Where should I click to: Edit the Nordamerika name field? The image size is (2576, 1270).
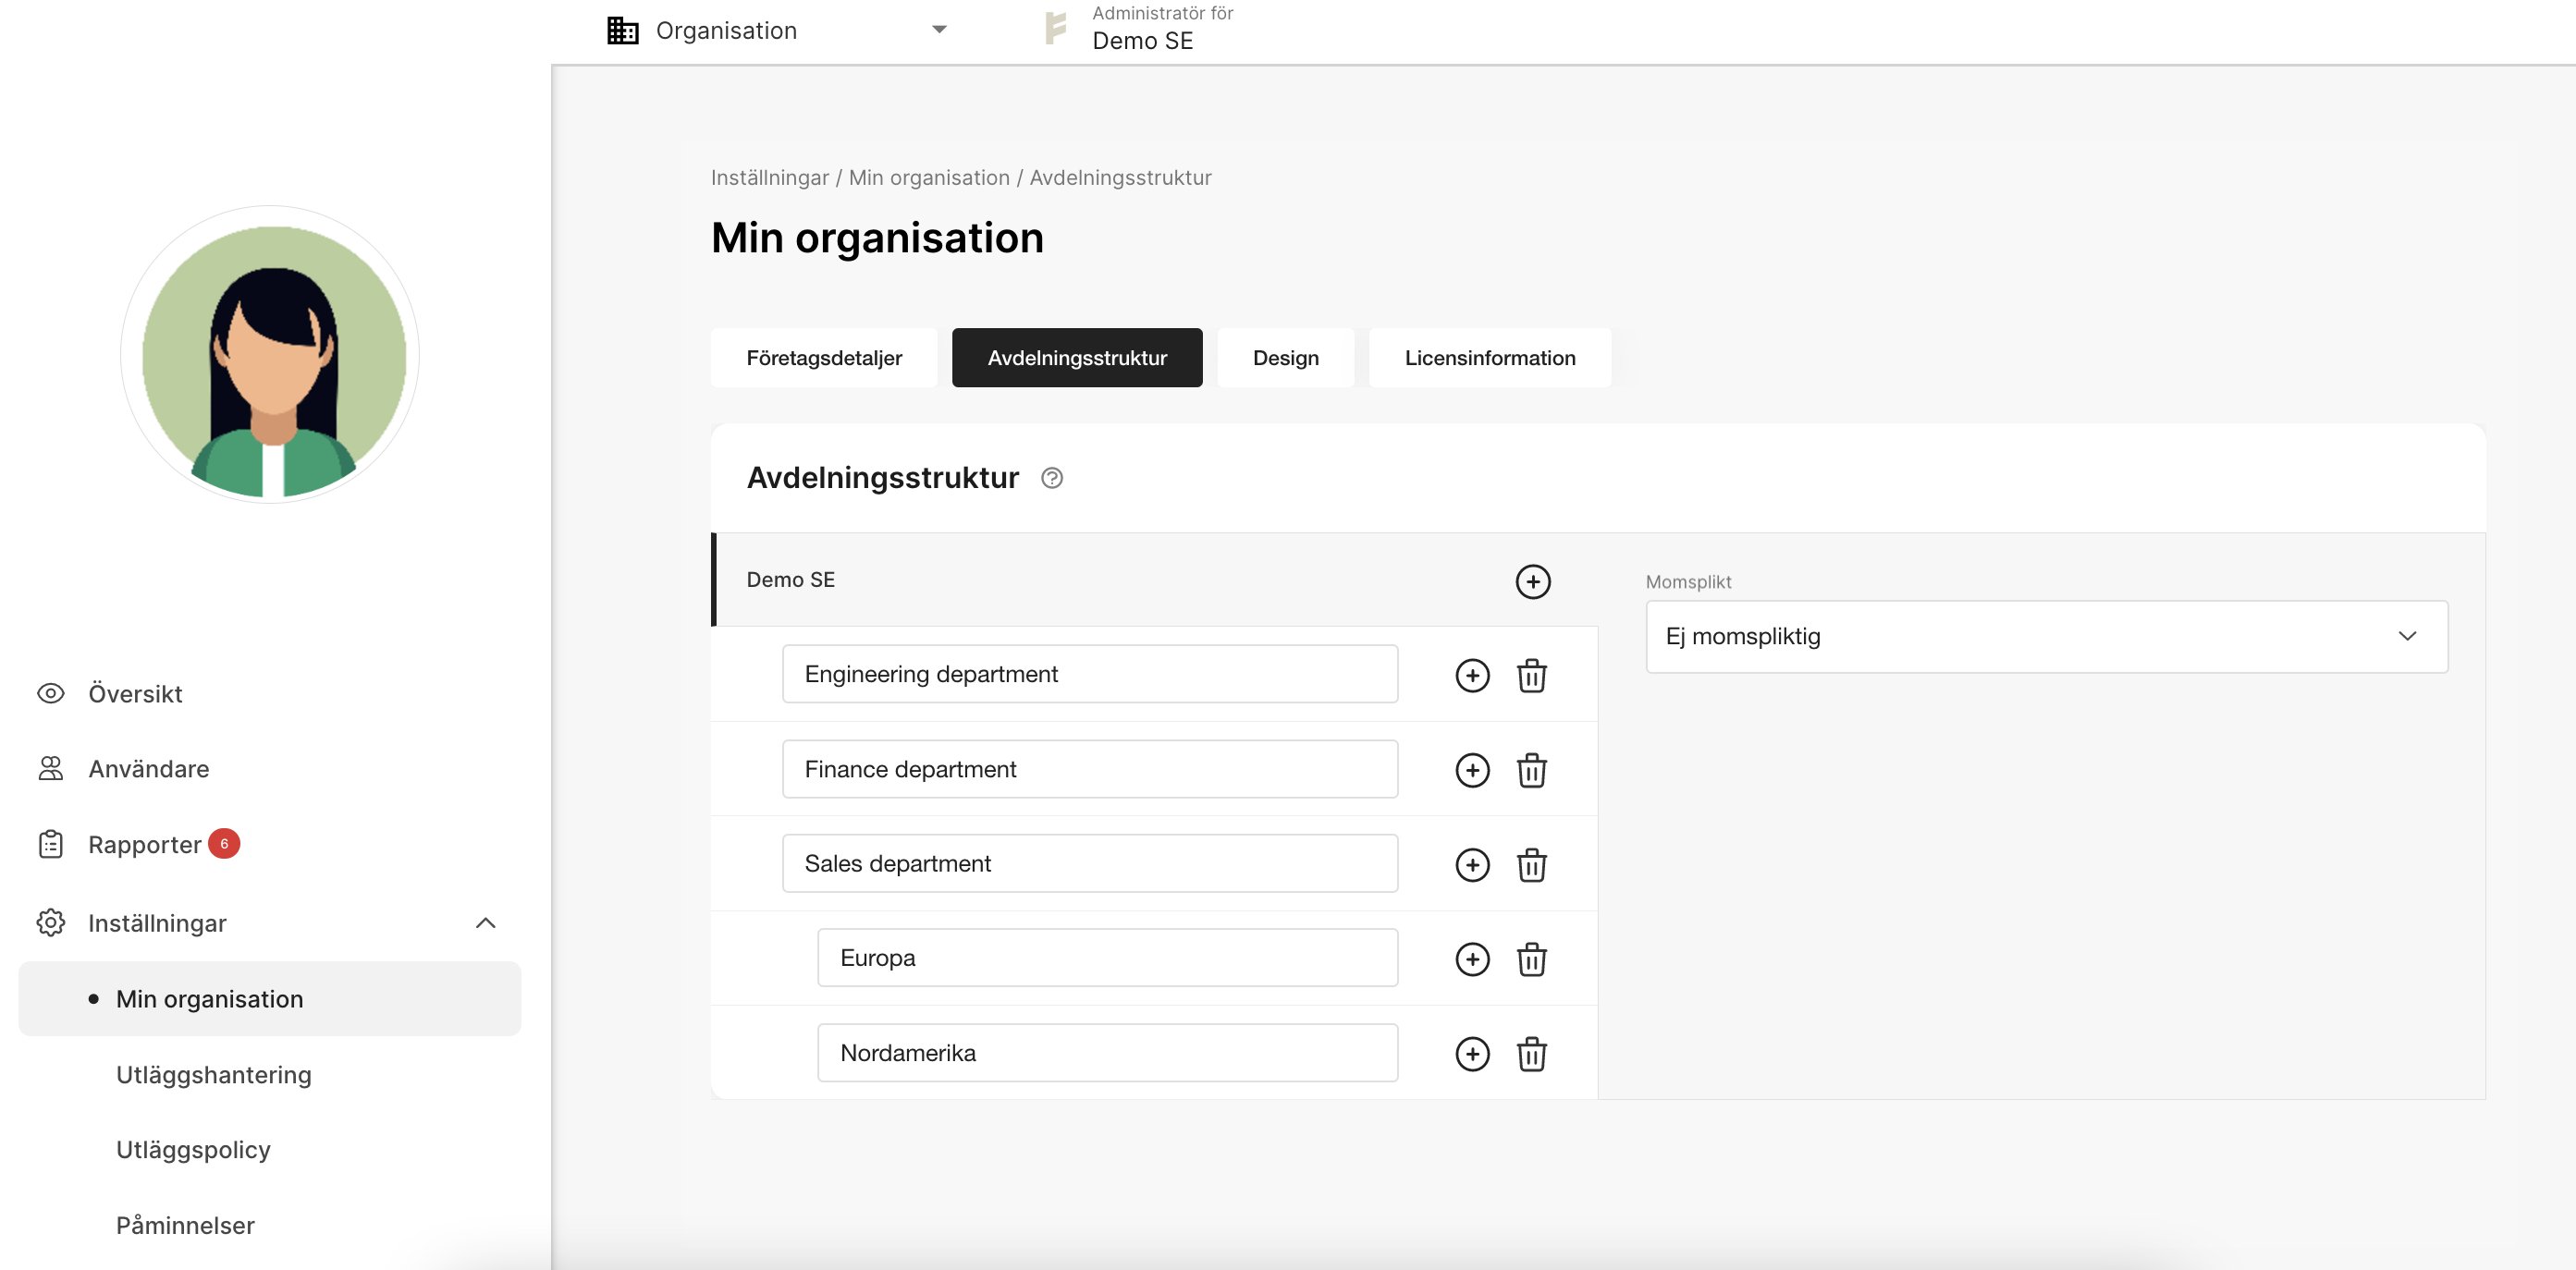[1107, 1052]
